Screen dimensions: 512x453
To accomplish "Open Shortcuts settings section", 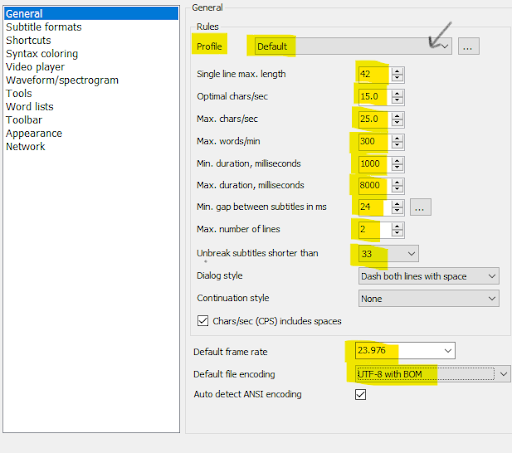I will [x=28, y=40].
